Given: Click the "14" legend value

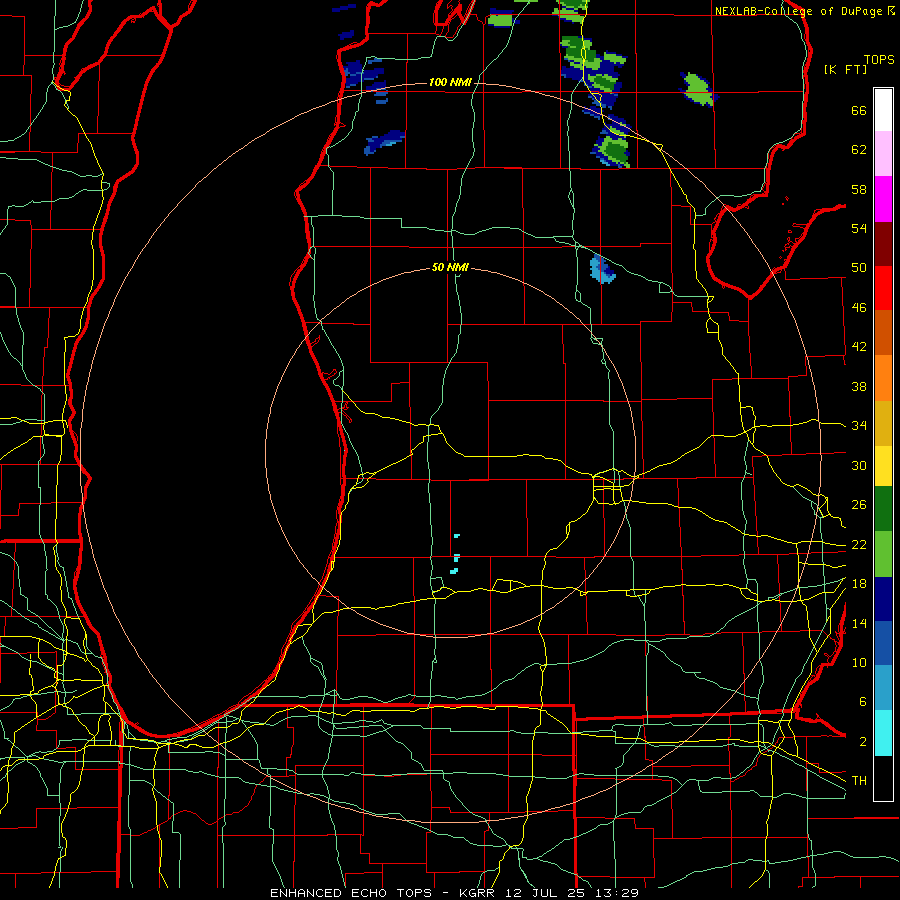Looking at the screenshot, I should click(x=859, y=623).
